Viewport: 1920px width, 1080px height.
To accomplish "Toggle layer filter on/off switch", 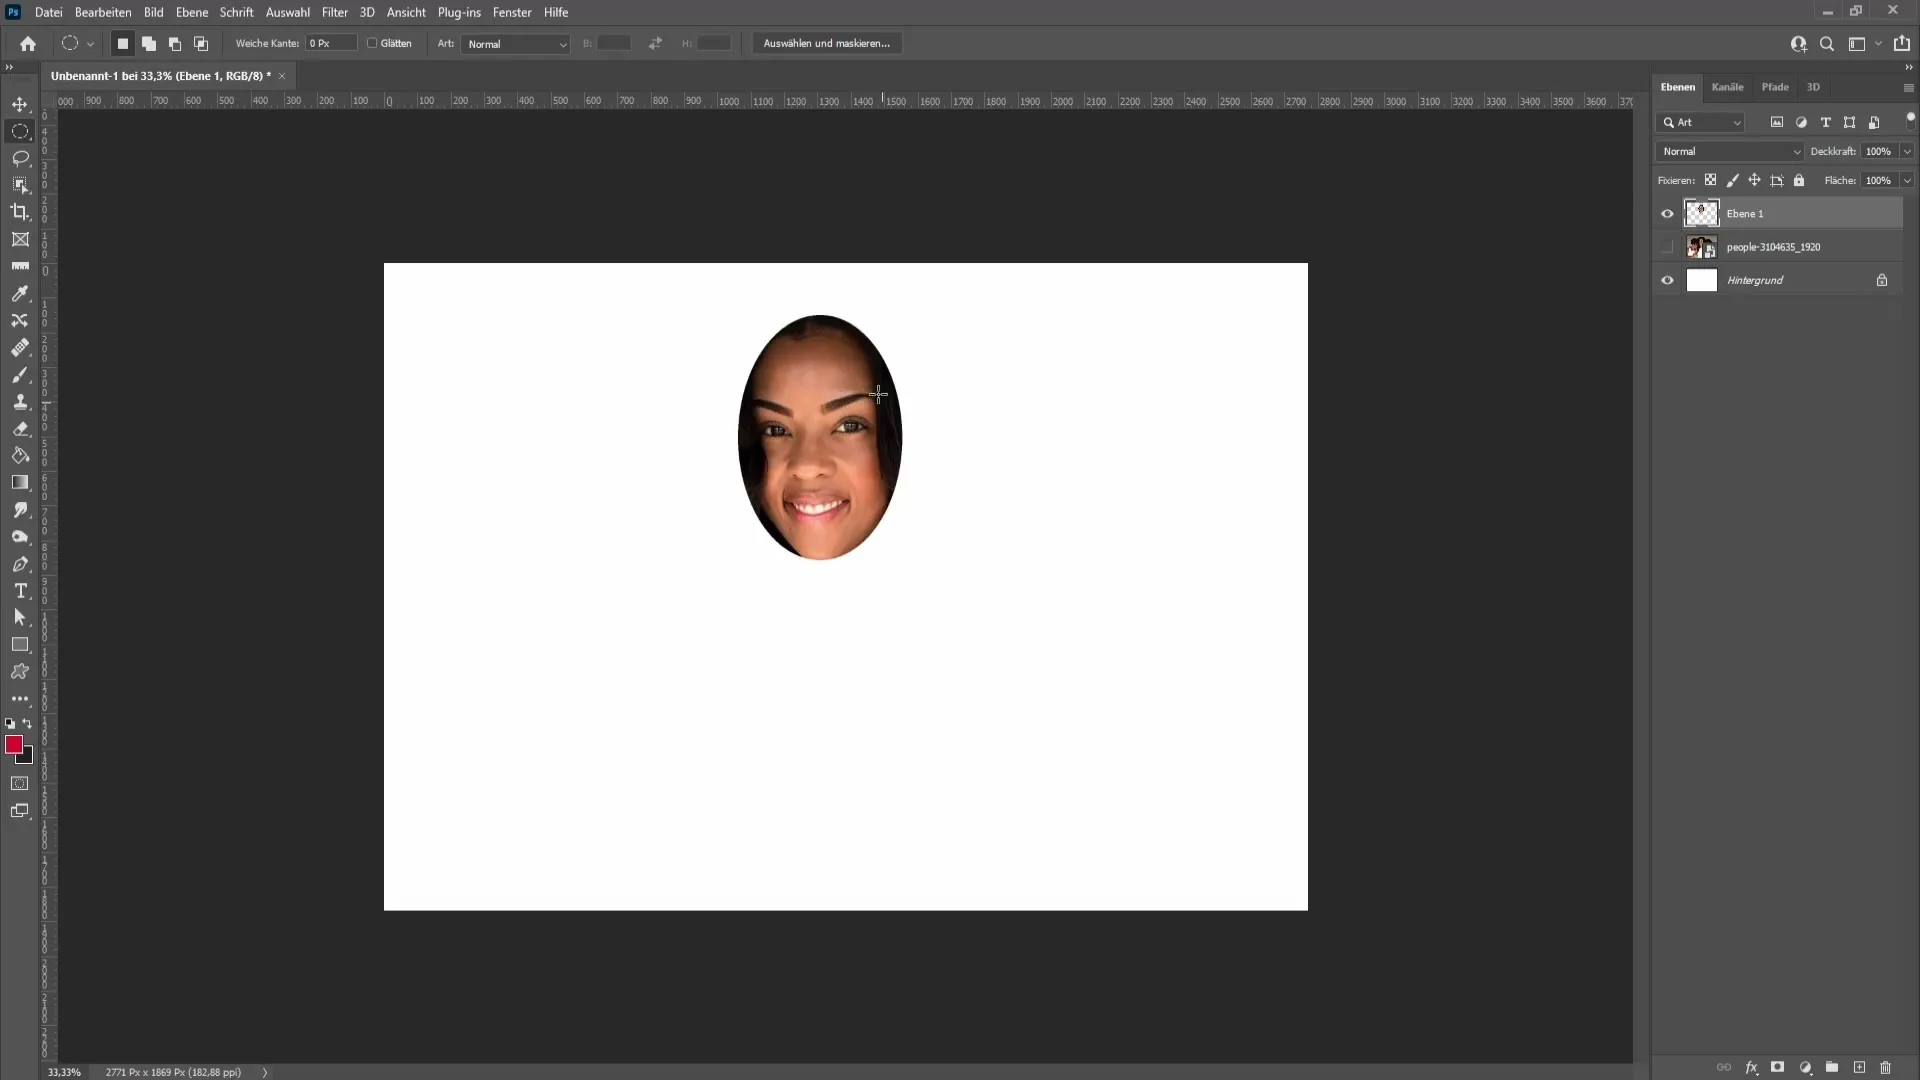I will pos(1910,118).
